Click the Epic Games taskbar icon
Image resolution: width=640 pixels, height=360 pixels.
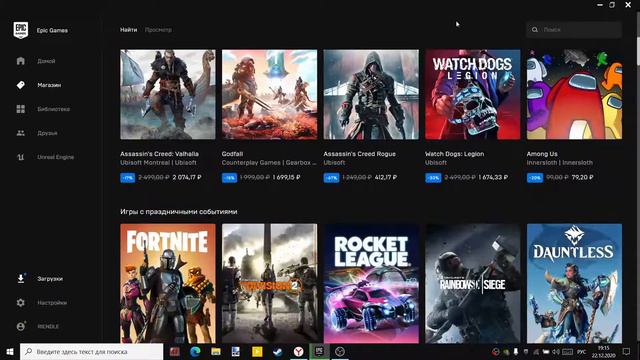coord(319,351)
